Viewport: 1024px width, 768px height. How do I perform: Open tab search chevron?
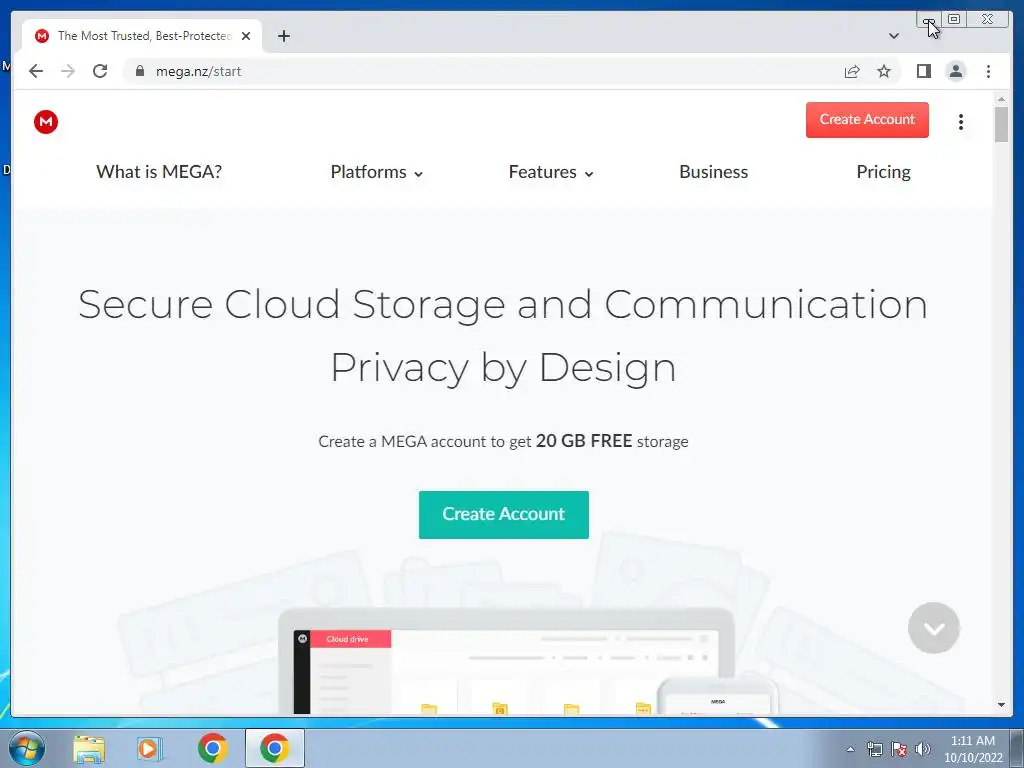click(x=893, y=36)
